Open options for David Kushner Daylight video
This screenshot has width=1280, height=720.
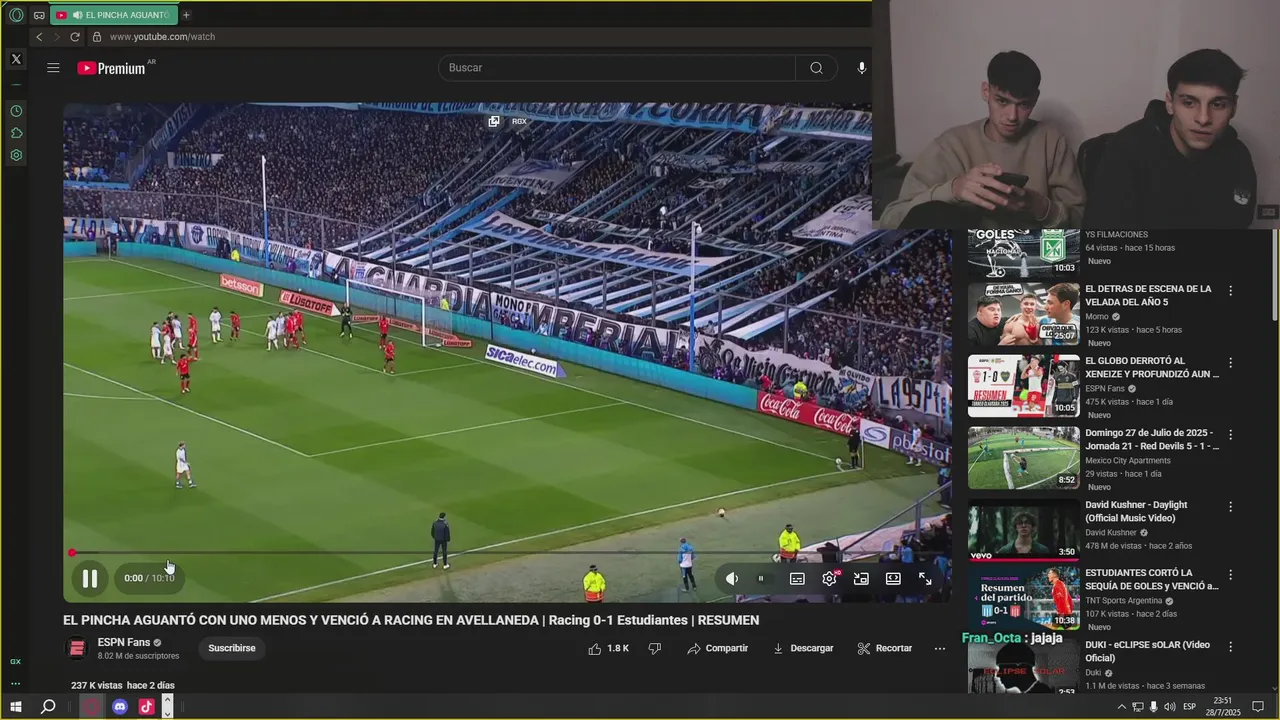pyautogui.click(x=1231, y=507)
